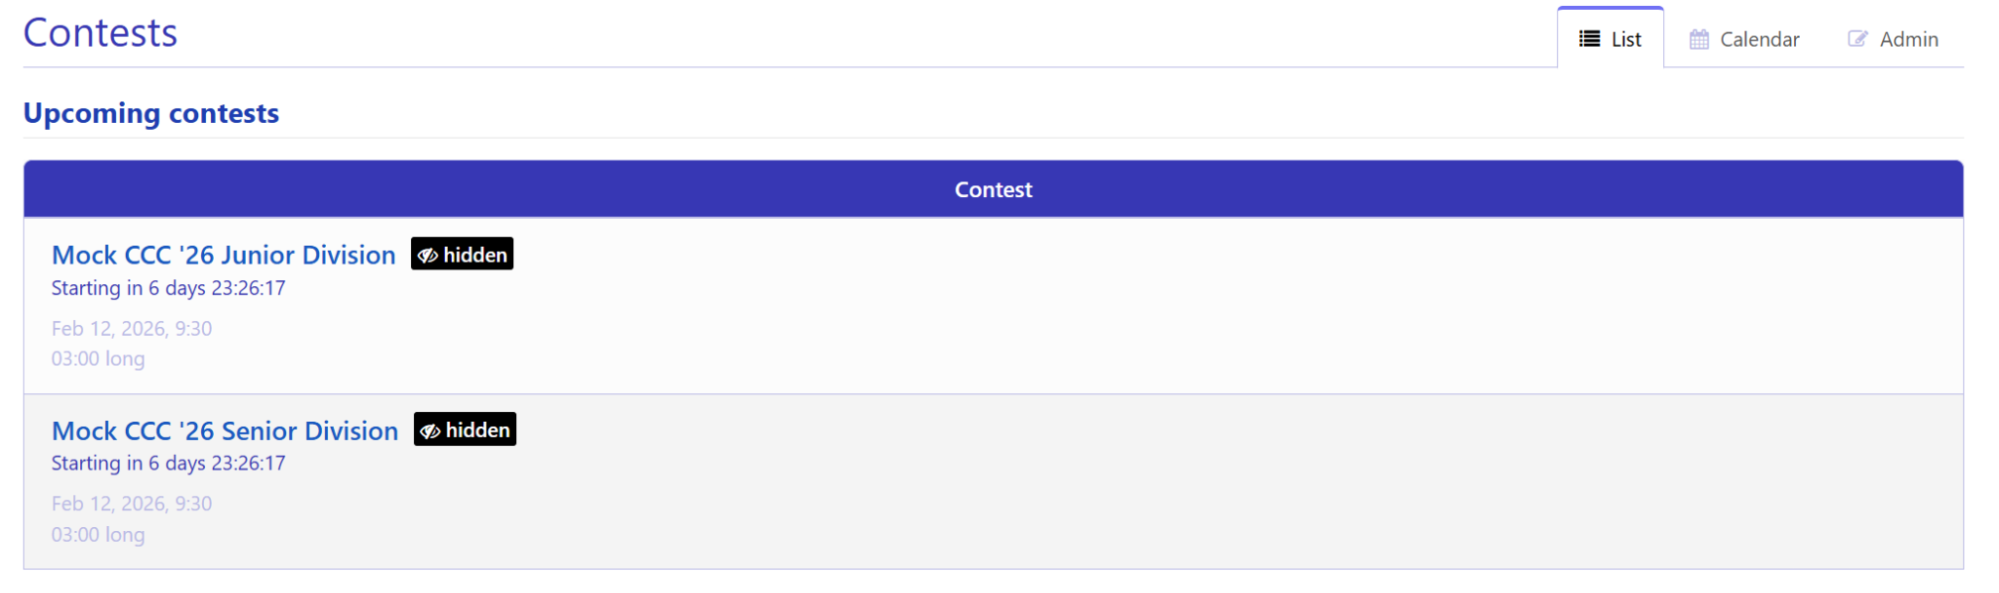Click the Contests page heading
This screenshot has width=1999, height=593.
pyautogui.click(x=99, y=32)
